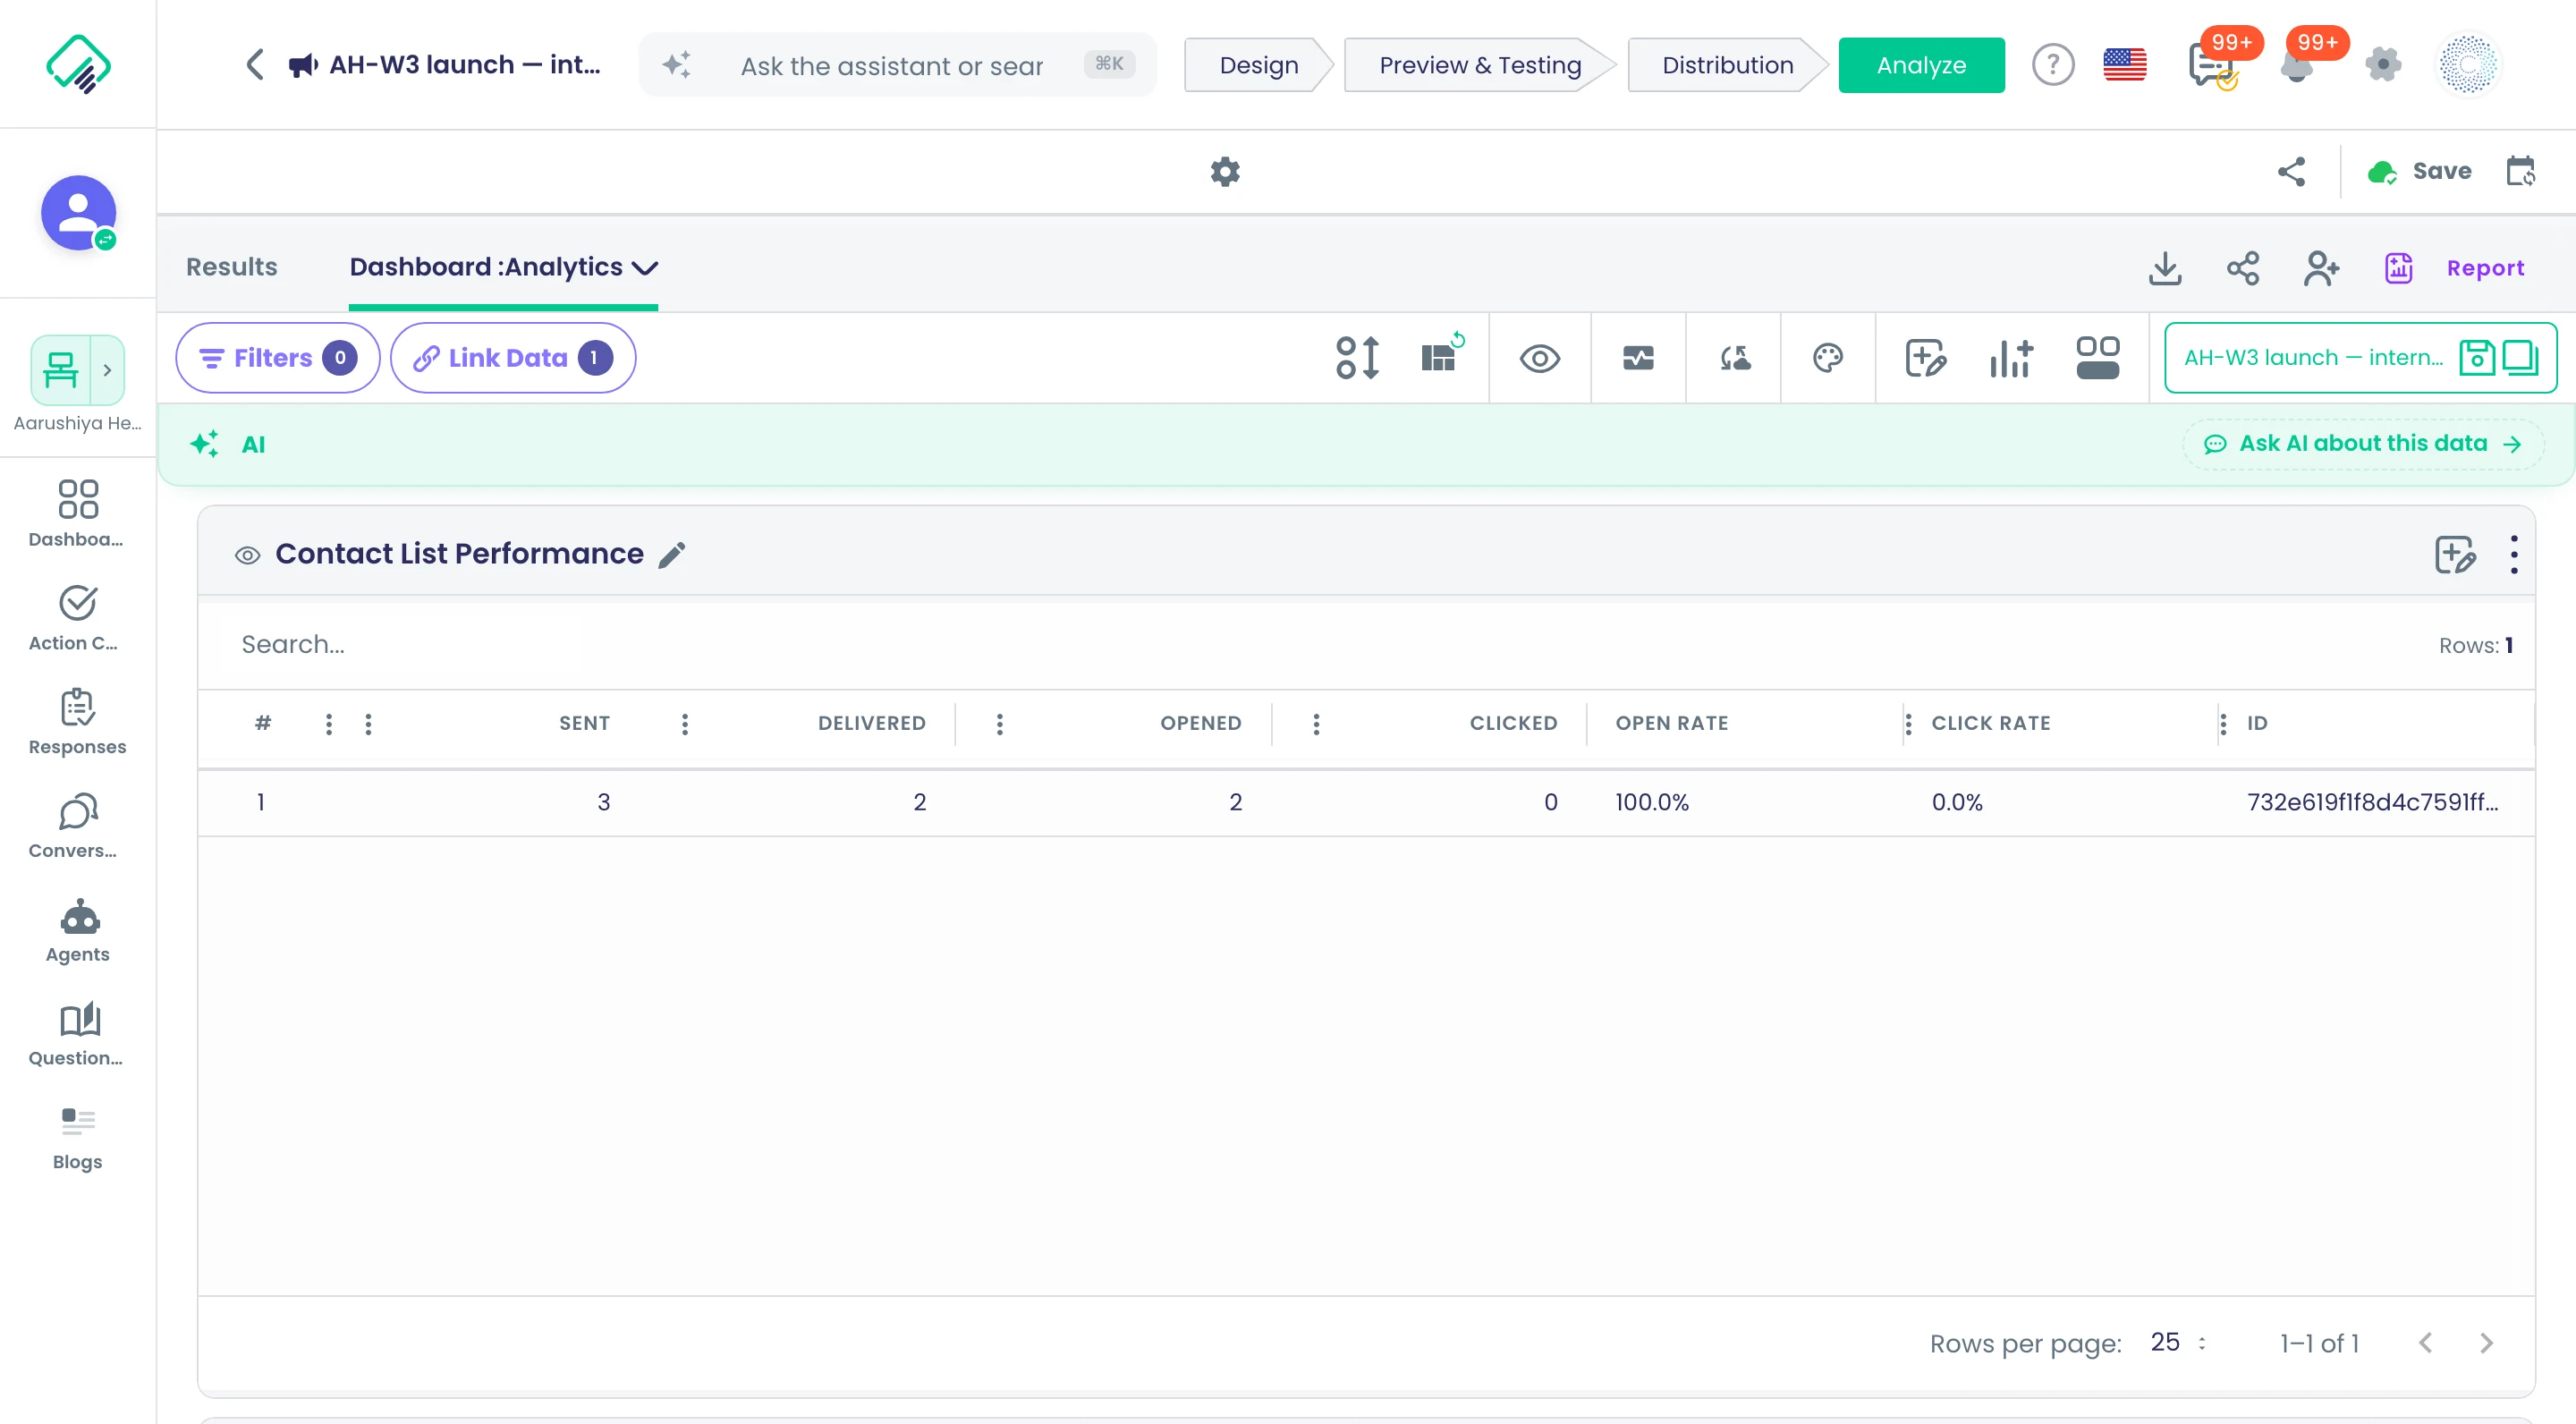This screenshot has width=2576, height=1424.
Task: Open Action C... in left sidebar
Action: (78, 617)
